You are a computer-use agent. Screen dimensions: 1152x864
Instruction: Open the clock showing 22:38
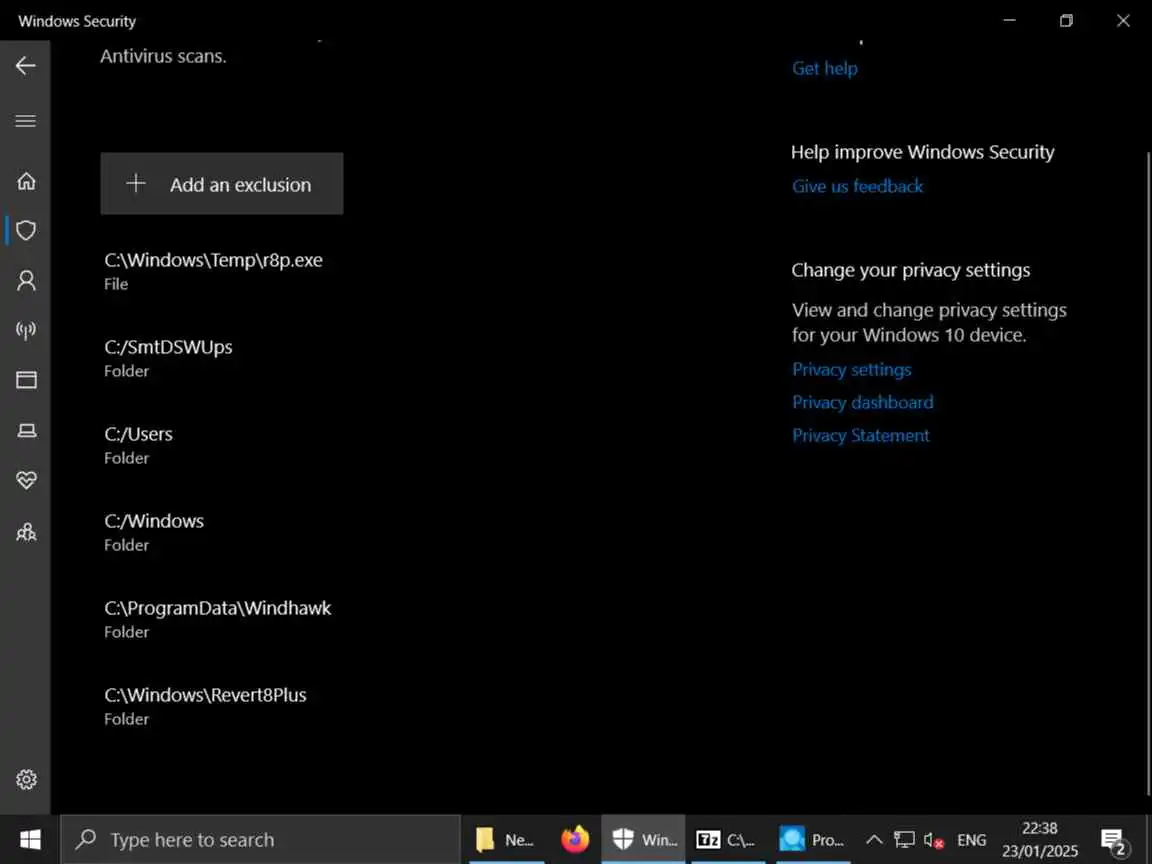1040,839
